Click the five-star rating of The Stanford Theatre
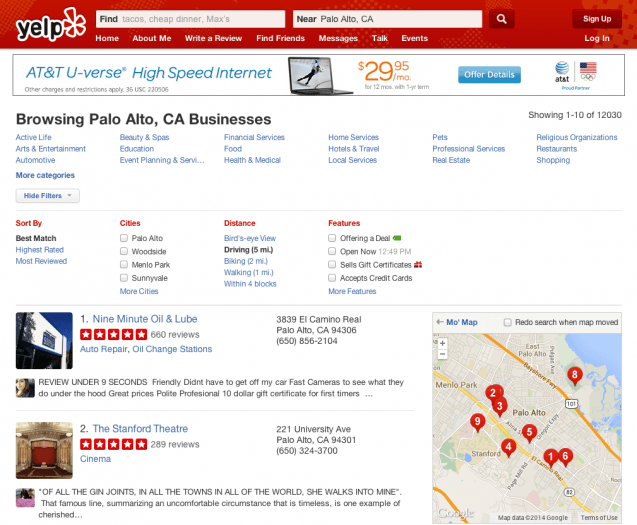 113,444
